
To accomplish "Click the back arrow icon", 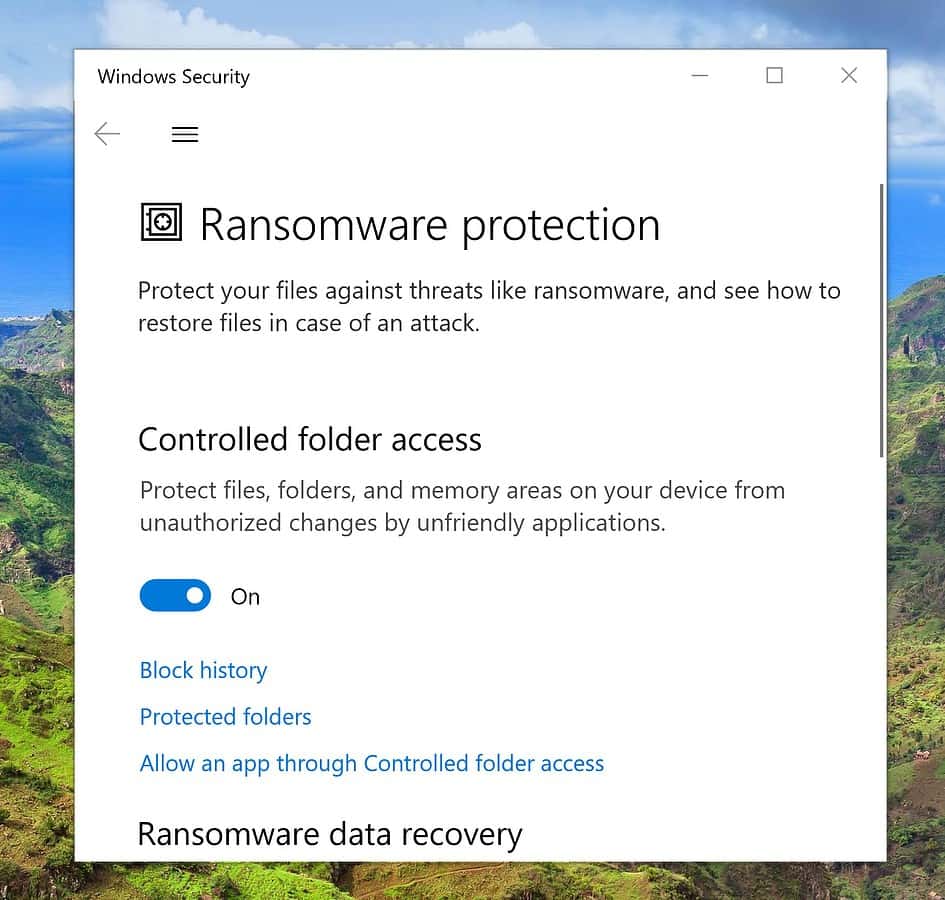I will (x=107, y=133).
